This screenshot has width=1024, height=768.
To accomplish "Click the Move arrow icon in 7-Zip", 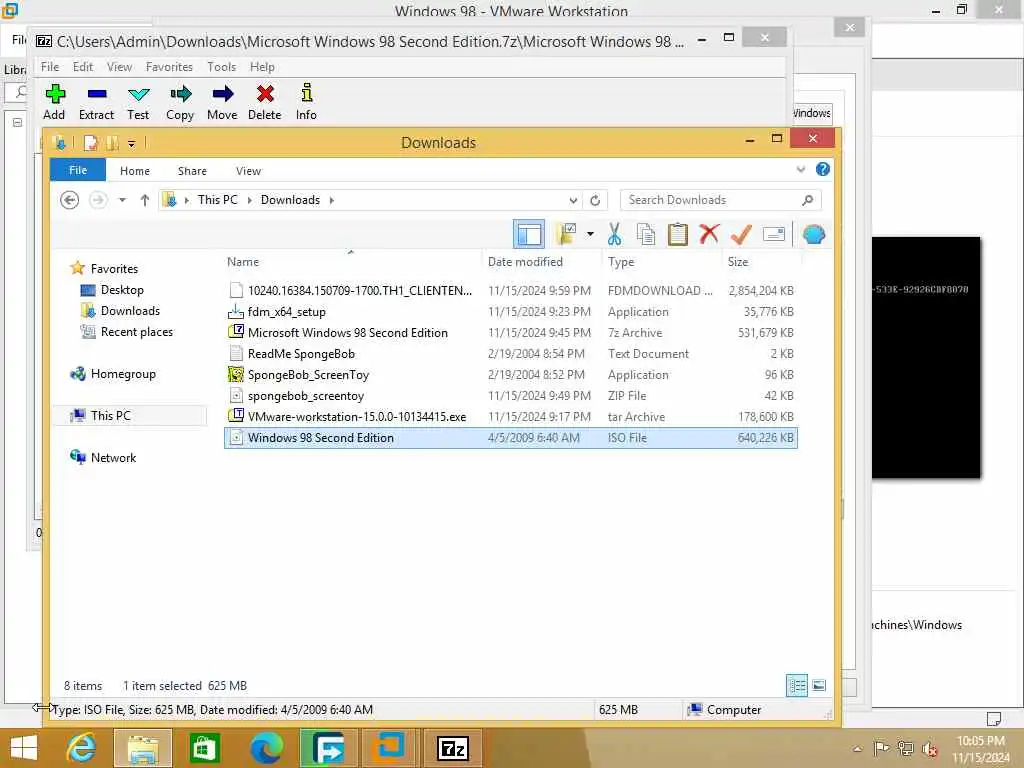I will tap(223, 94).
